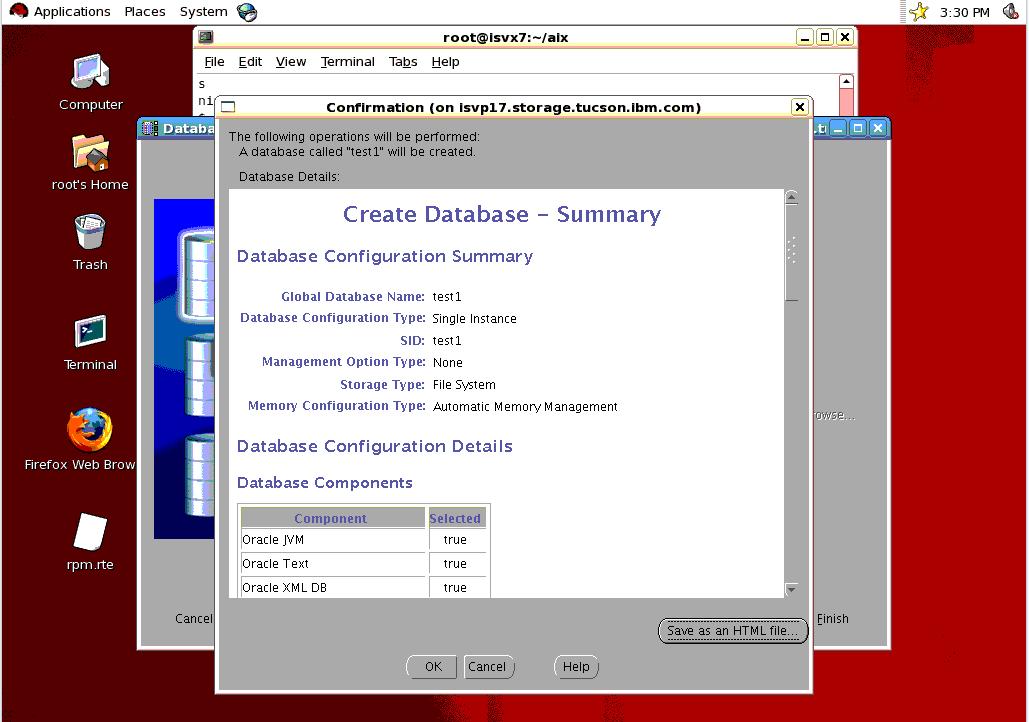1029x722 pixels.
Task: Click Help in the Confirmation dialog
Action: tap(576, 667)
